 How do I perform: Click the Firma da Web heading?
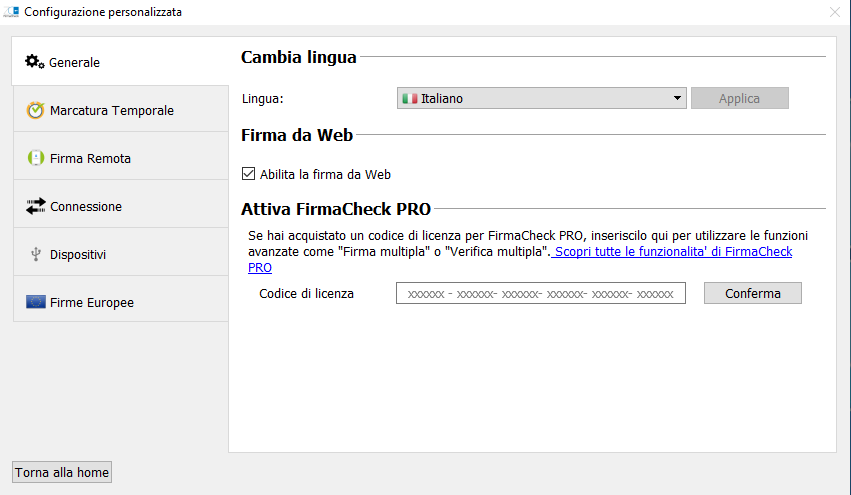(x=297, y=135)
